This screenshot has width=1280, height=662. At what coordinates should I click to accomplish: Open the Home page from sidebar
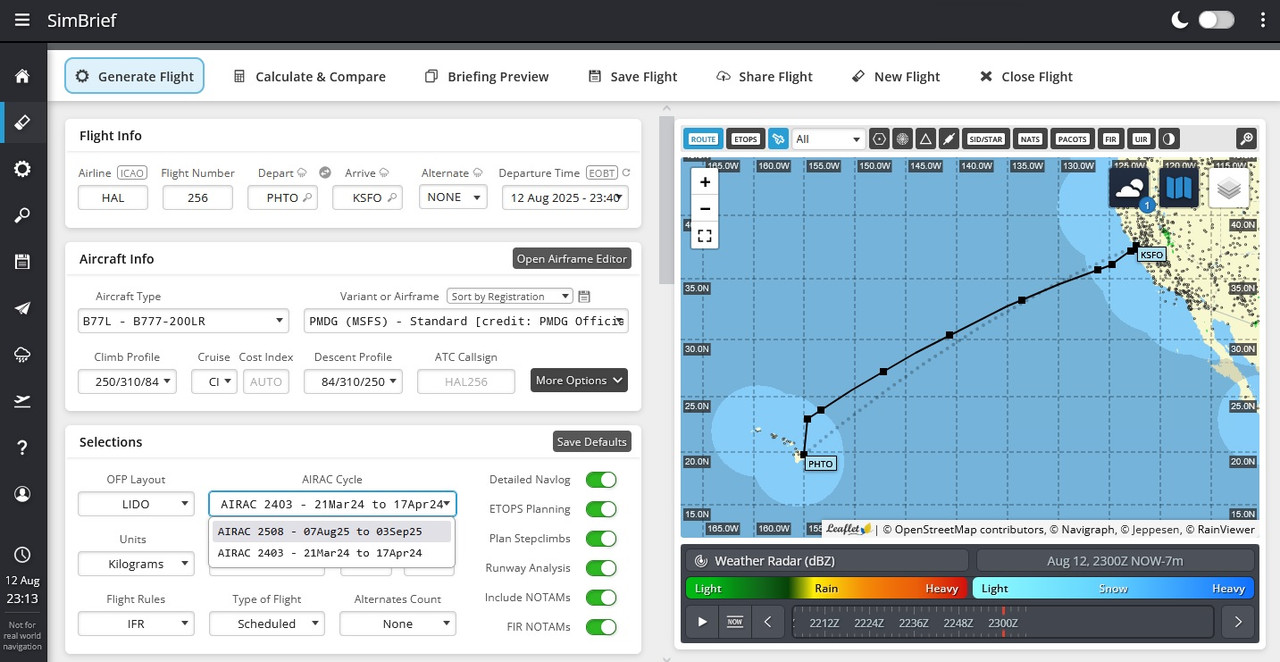point(22,77)
